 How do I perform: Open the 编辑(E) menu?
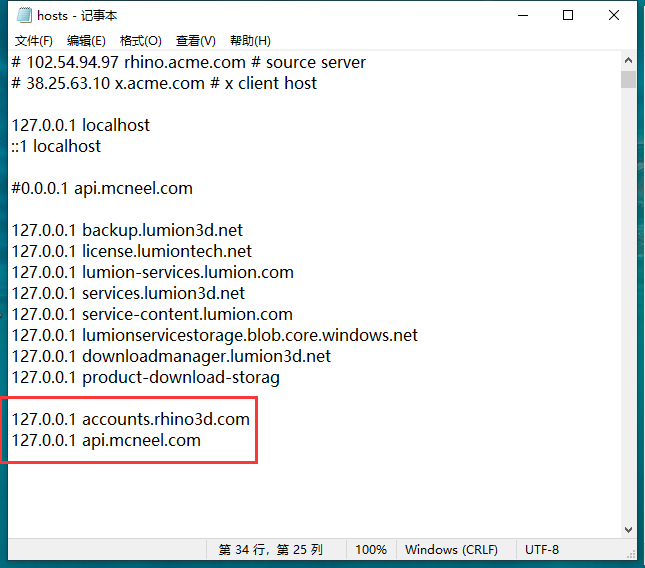coord(86,41)
